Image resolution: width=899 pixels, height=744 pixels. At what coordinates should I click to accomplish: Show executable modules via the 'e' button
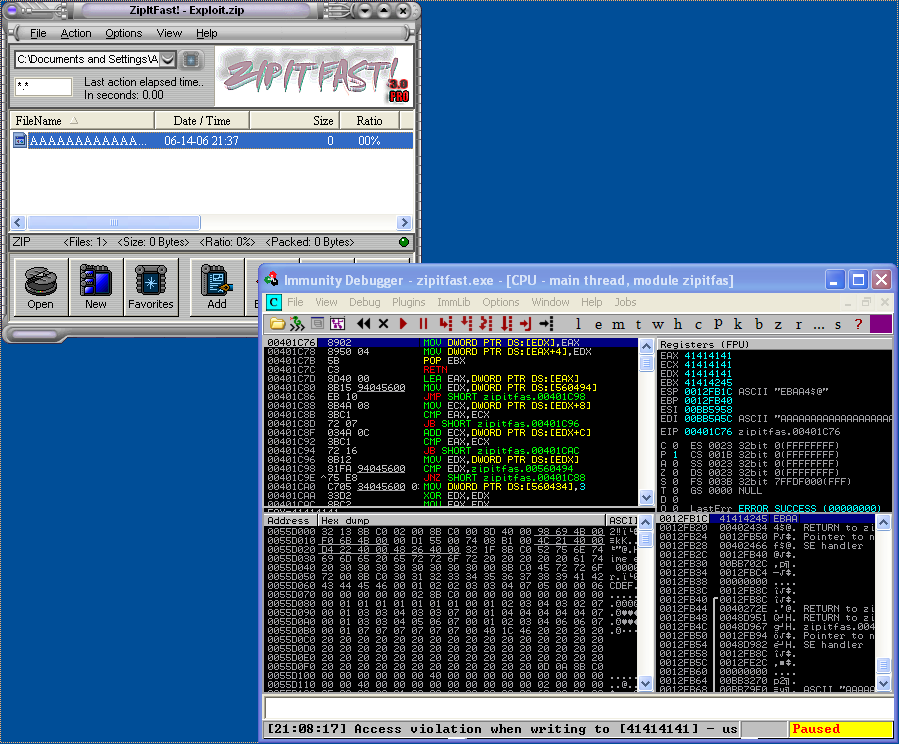598,324
